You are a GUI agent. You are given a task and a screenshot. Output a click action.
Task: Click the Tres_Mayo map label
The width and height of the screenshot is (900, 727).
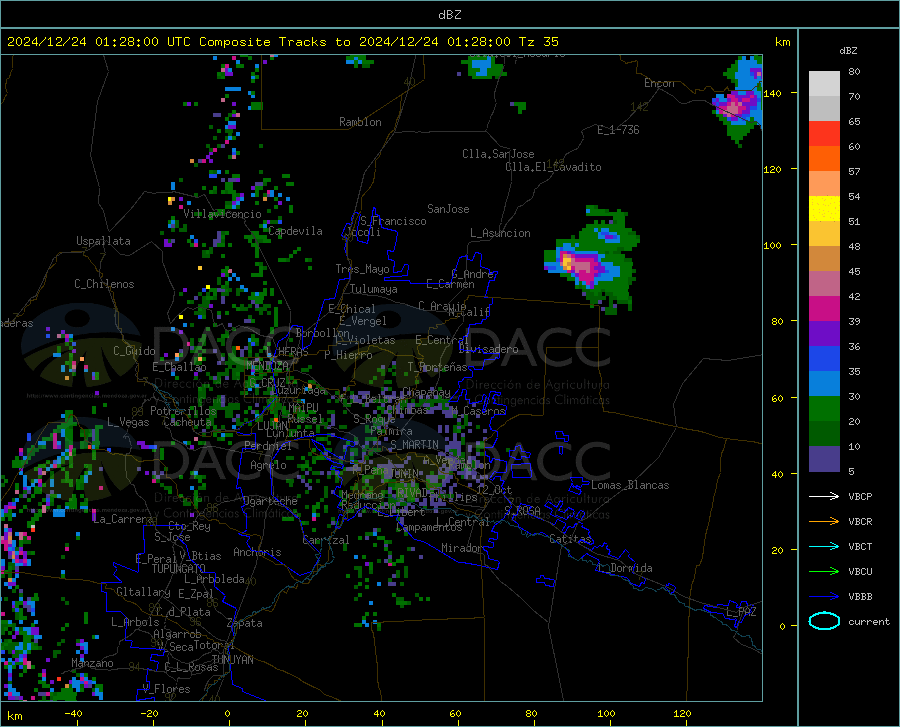[x=362, y=269]
